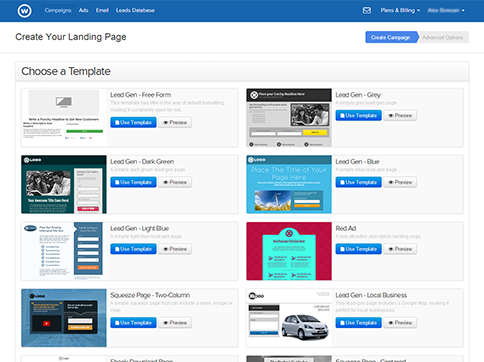The height and width of the screenshot is (362, 484).
Task: Click the 'Lead Gen - Dark Green' title
Action: coord(142,162)
